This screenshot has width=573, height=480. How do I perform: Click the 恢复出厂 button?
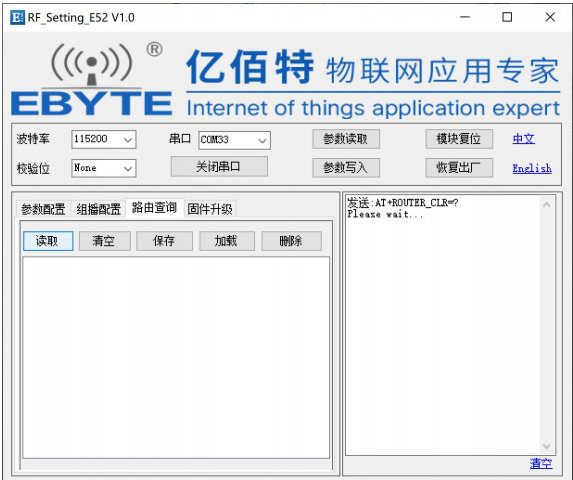click(x=459, y=168)
